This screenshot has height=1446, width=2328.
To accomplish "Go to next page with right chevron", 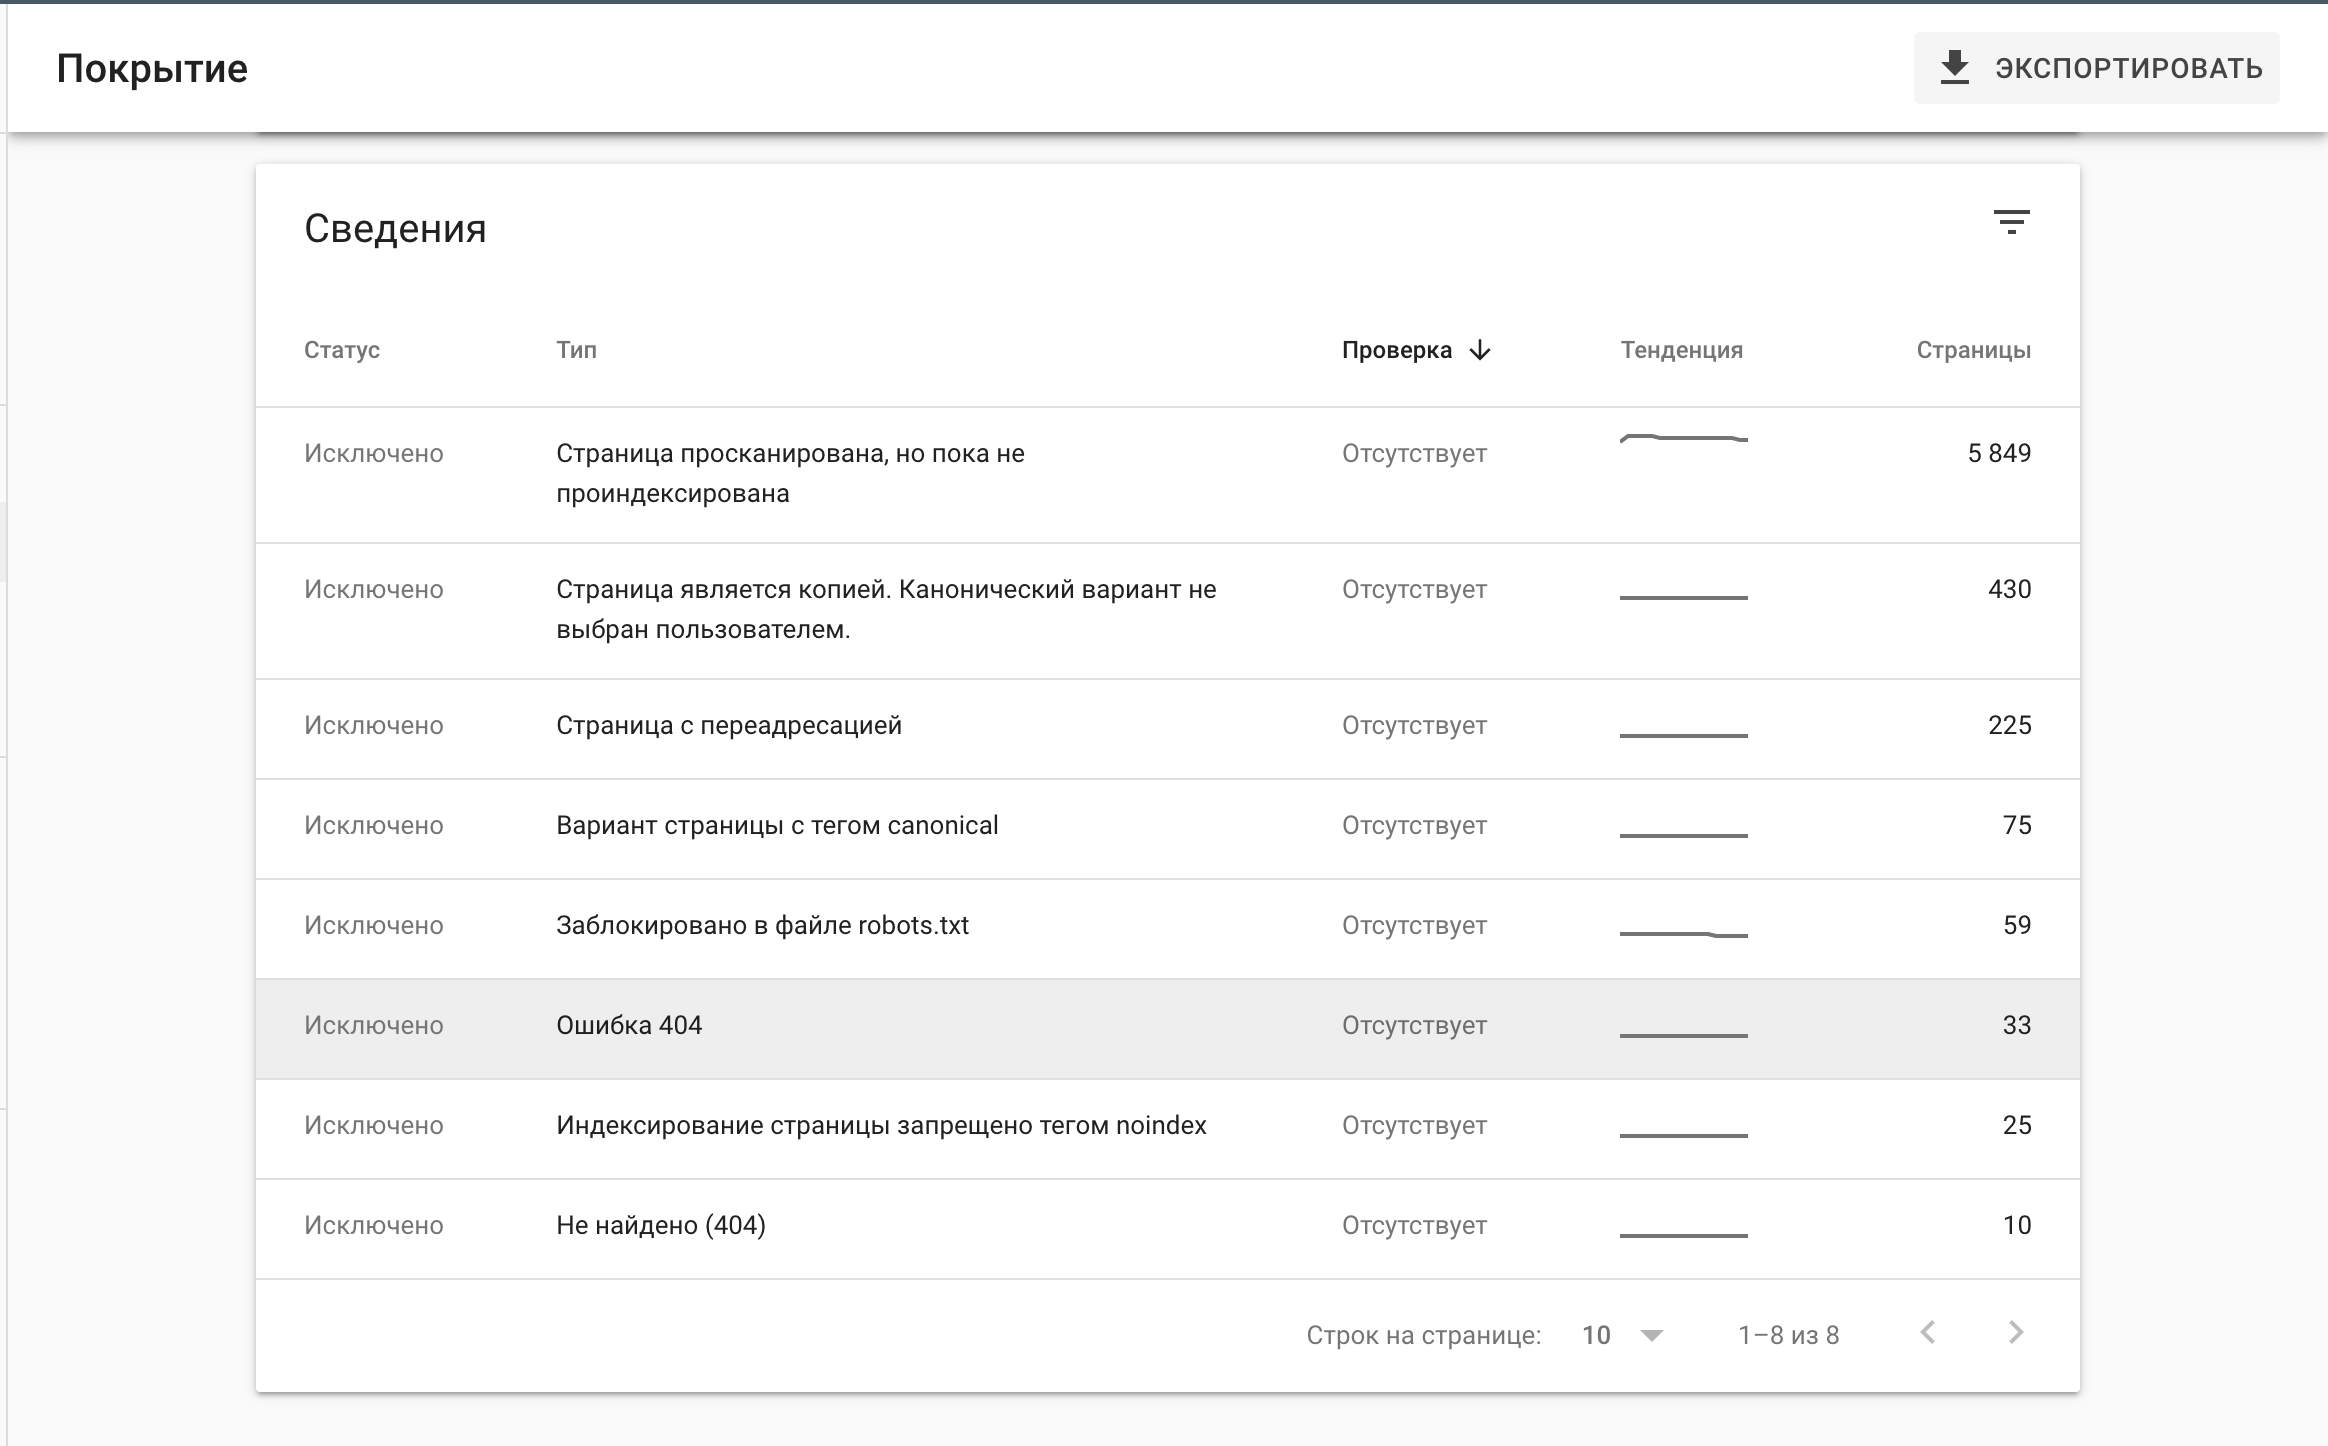I will 2016,1333.
